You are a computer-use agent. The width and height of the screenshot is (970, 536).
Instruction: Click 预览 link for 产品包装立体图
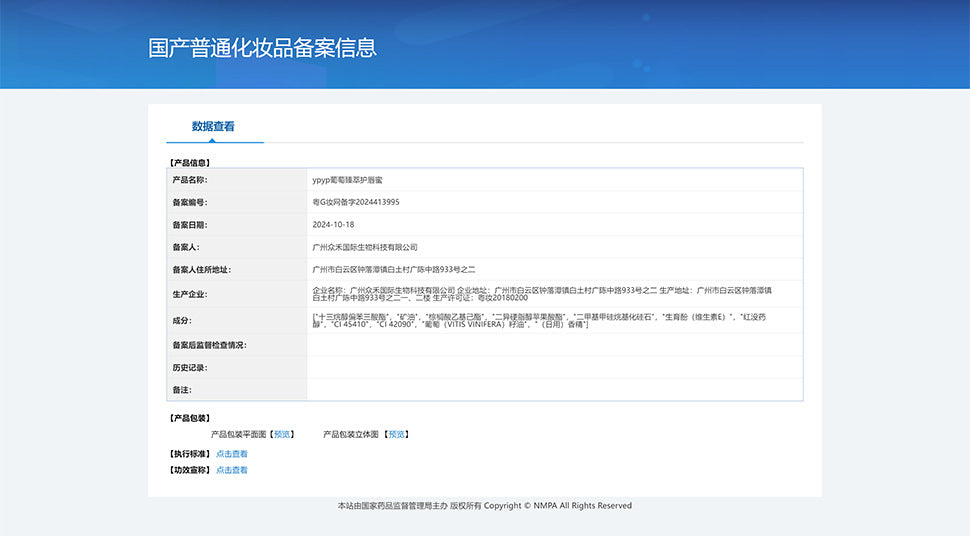click(397, 434)
